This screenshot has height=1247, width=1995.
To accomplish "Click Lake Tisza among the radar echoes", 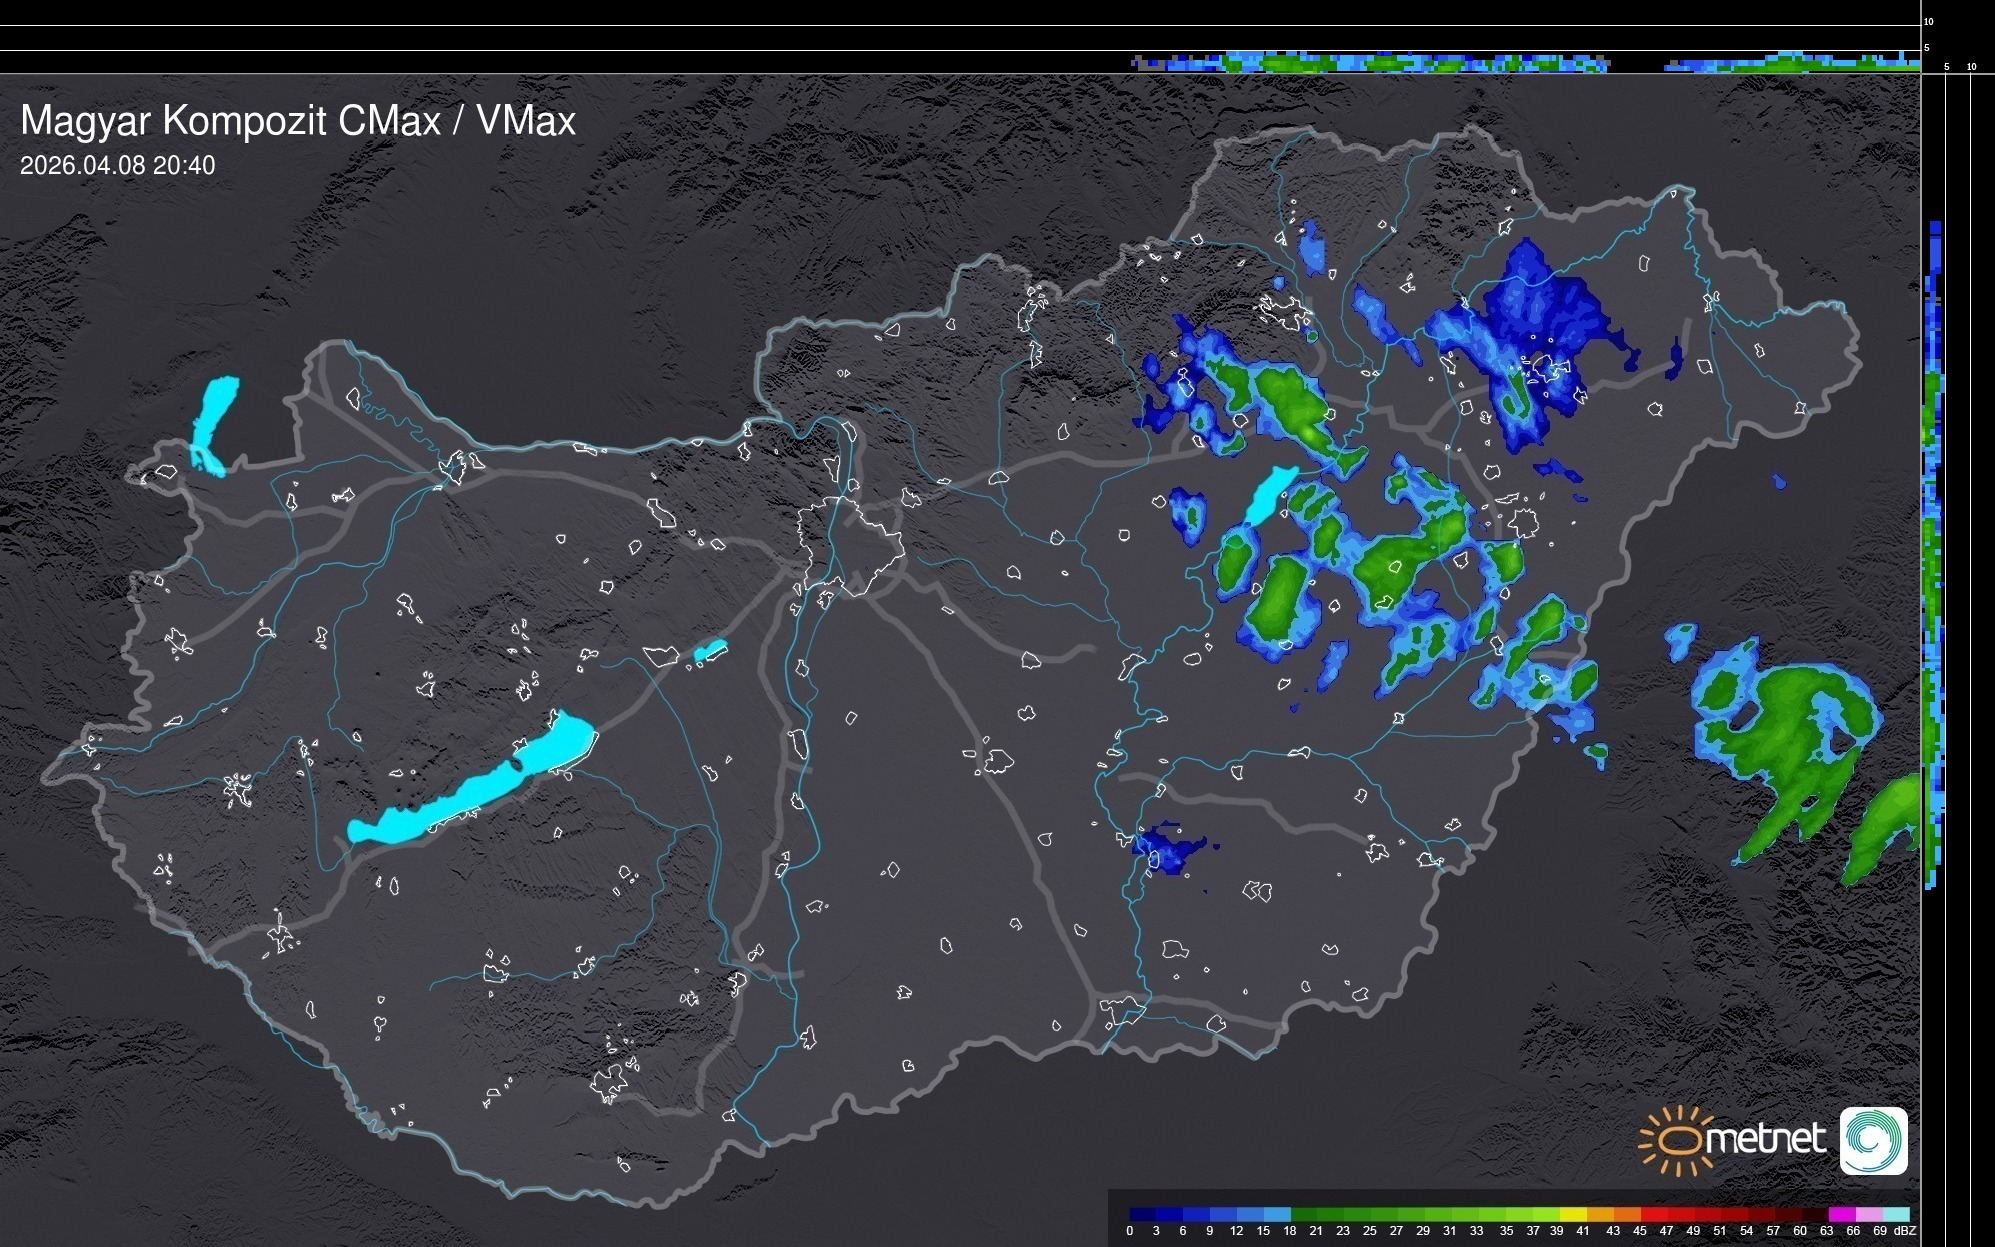I will pyautogui.click(x=1270, y=494).
